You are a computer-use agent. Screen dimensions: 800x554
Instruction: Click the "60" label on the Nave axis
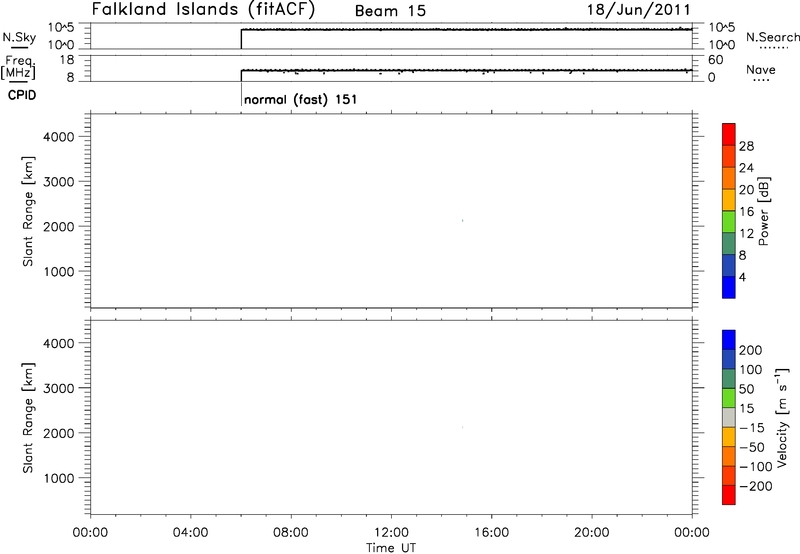pyautogui.click(x=716, y=60)
